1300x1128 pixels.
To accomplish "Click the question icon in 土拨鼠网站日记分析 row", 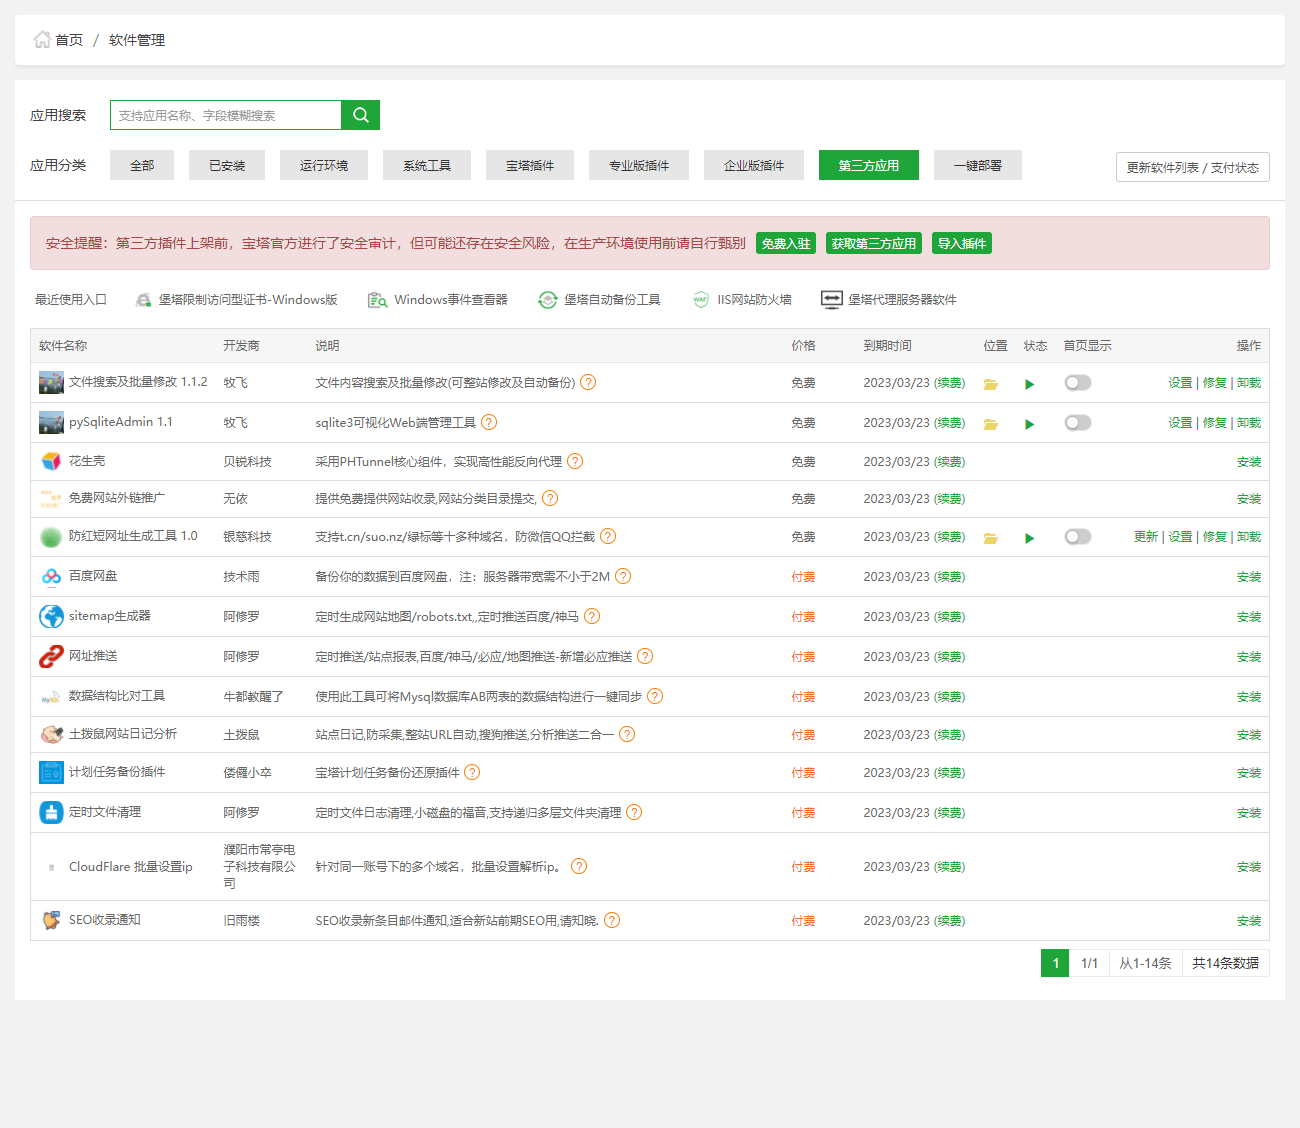I will point(627,734).
